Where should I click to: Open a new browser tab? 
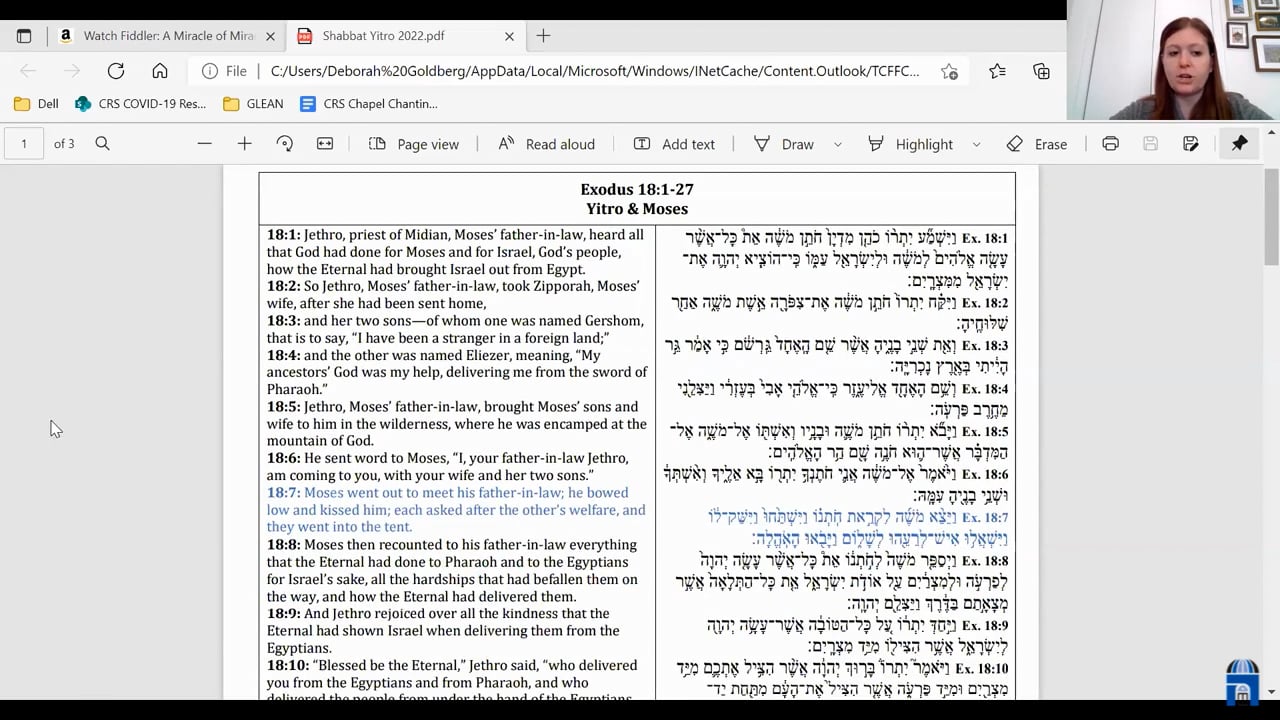click(543, 36)
